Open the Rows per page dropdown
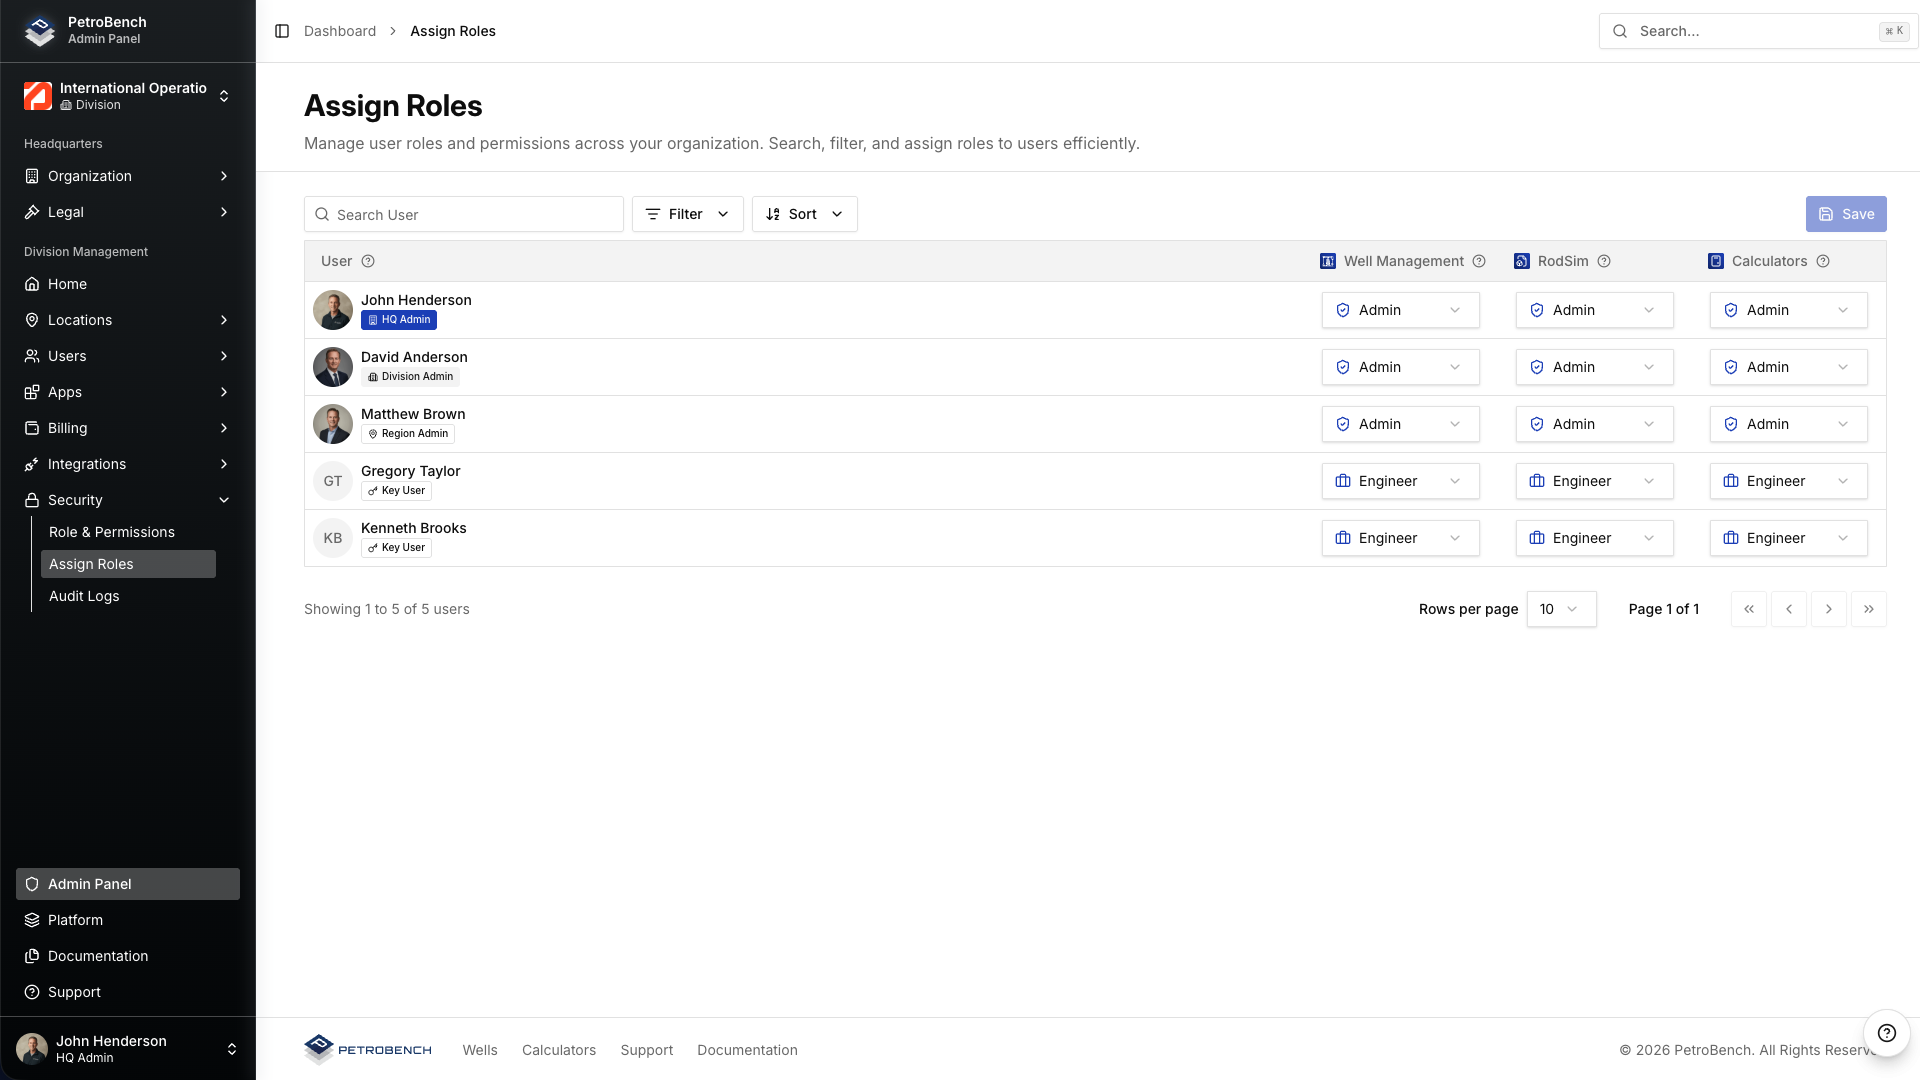This screenshot has height=1080, width=1920. pos(1561,609)
